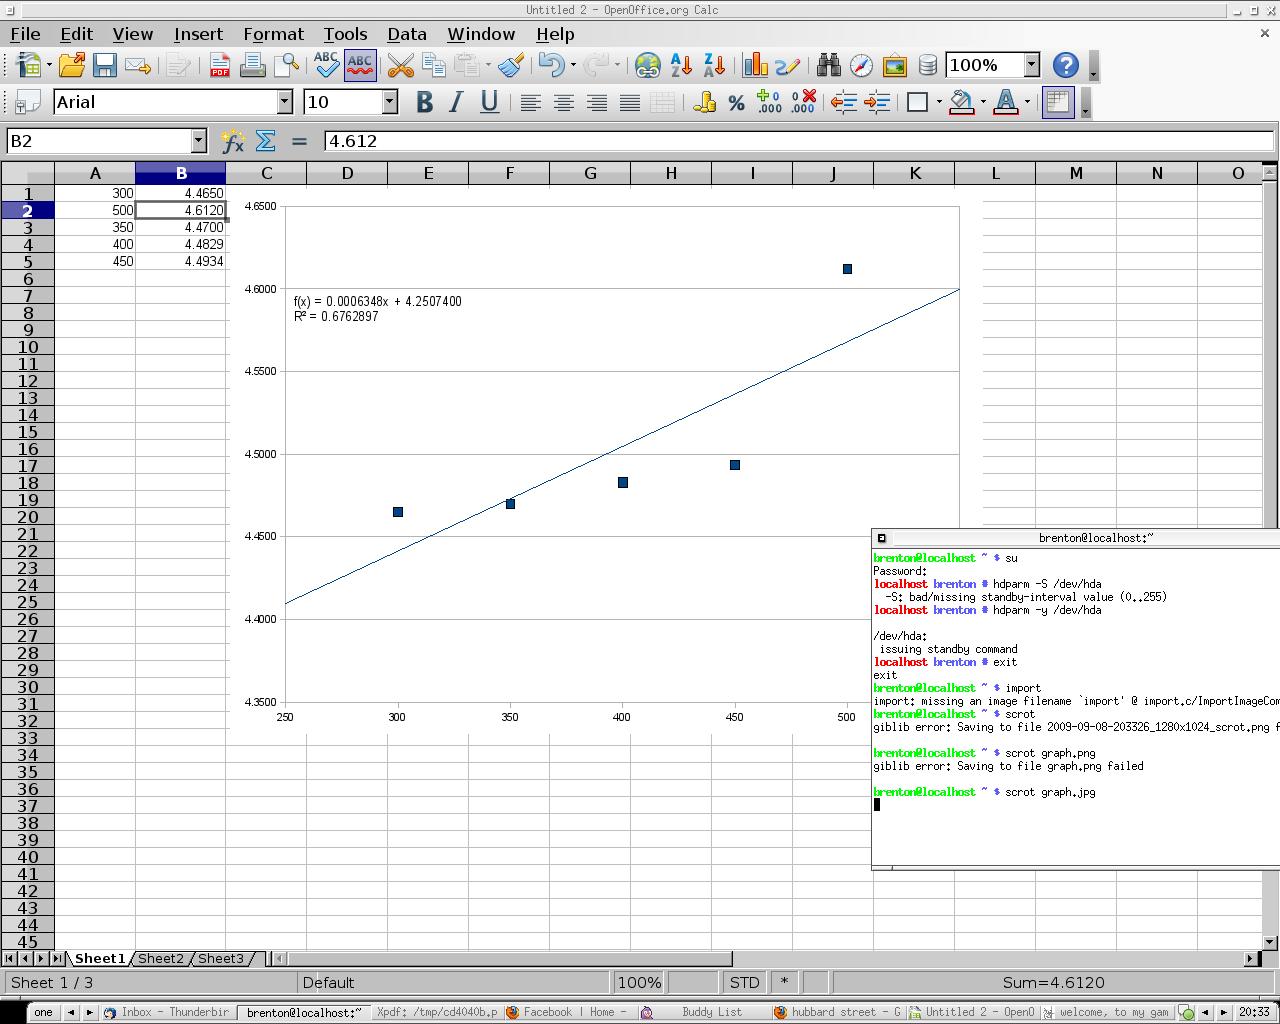Select column A header
Screen dimensions: 1280x1024
click(x=95, y=174)
